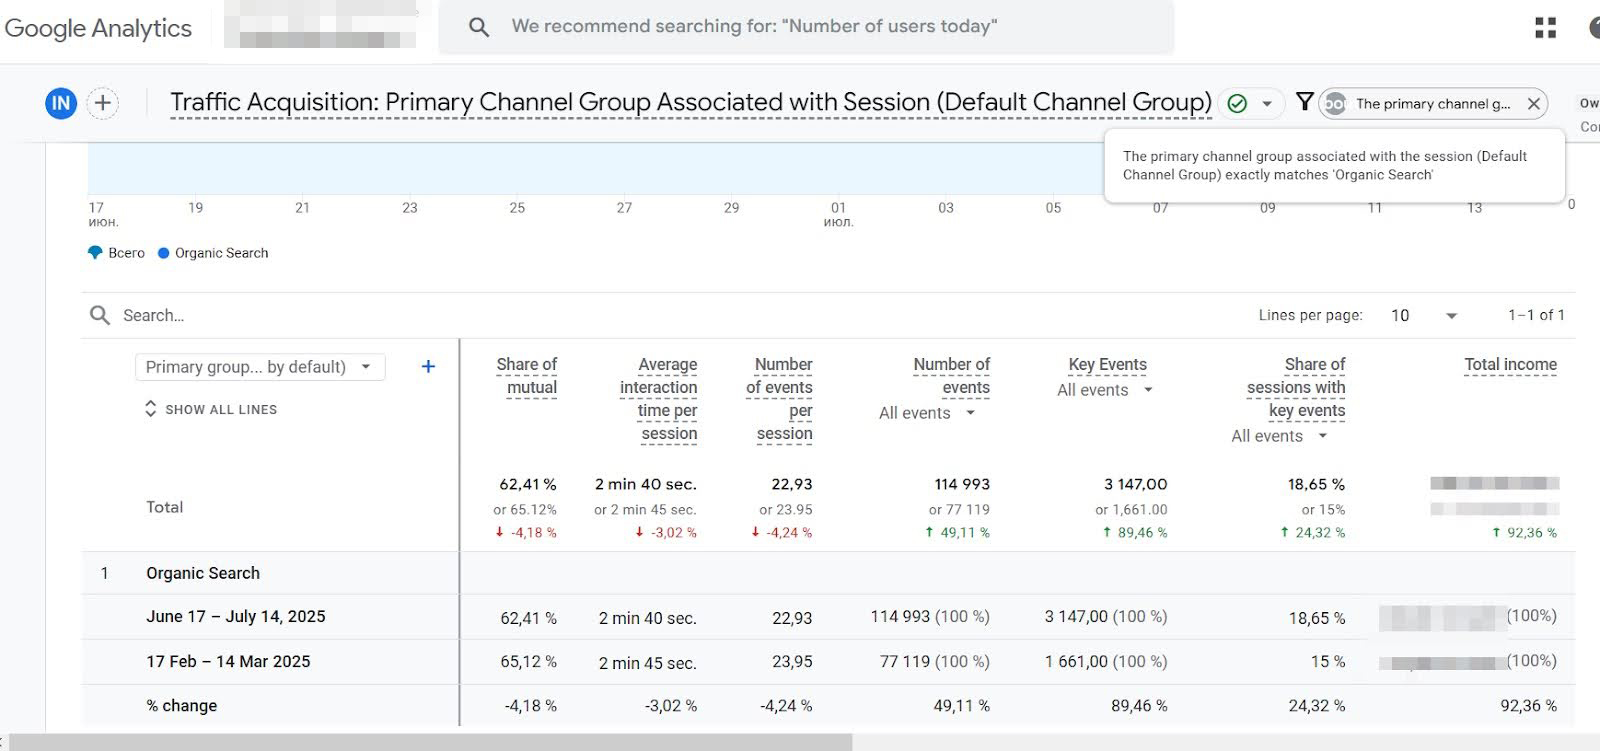Open the Google apps grid icon
This screenshot has width=1600, height=751.
[x=1545, y=28]
